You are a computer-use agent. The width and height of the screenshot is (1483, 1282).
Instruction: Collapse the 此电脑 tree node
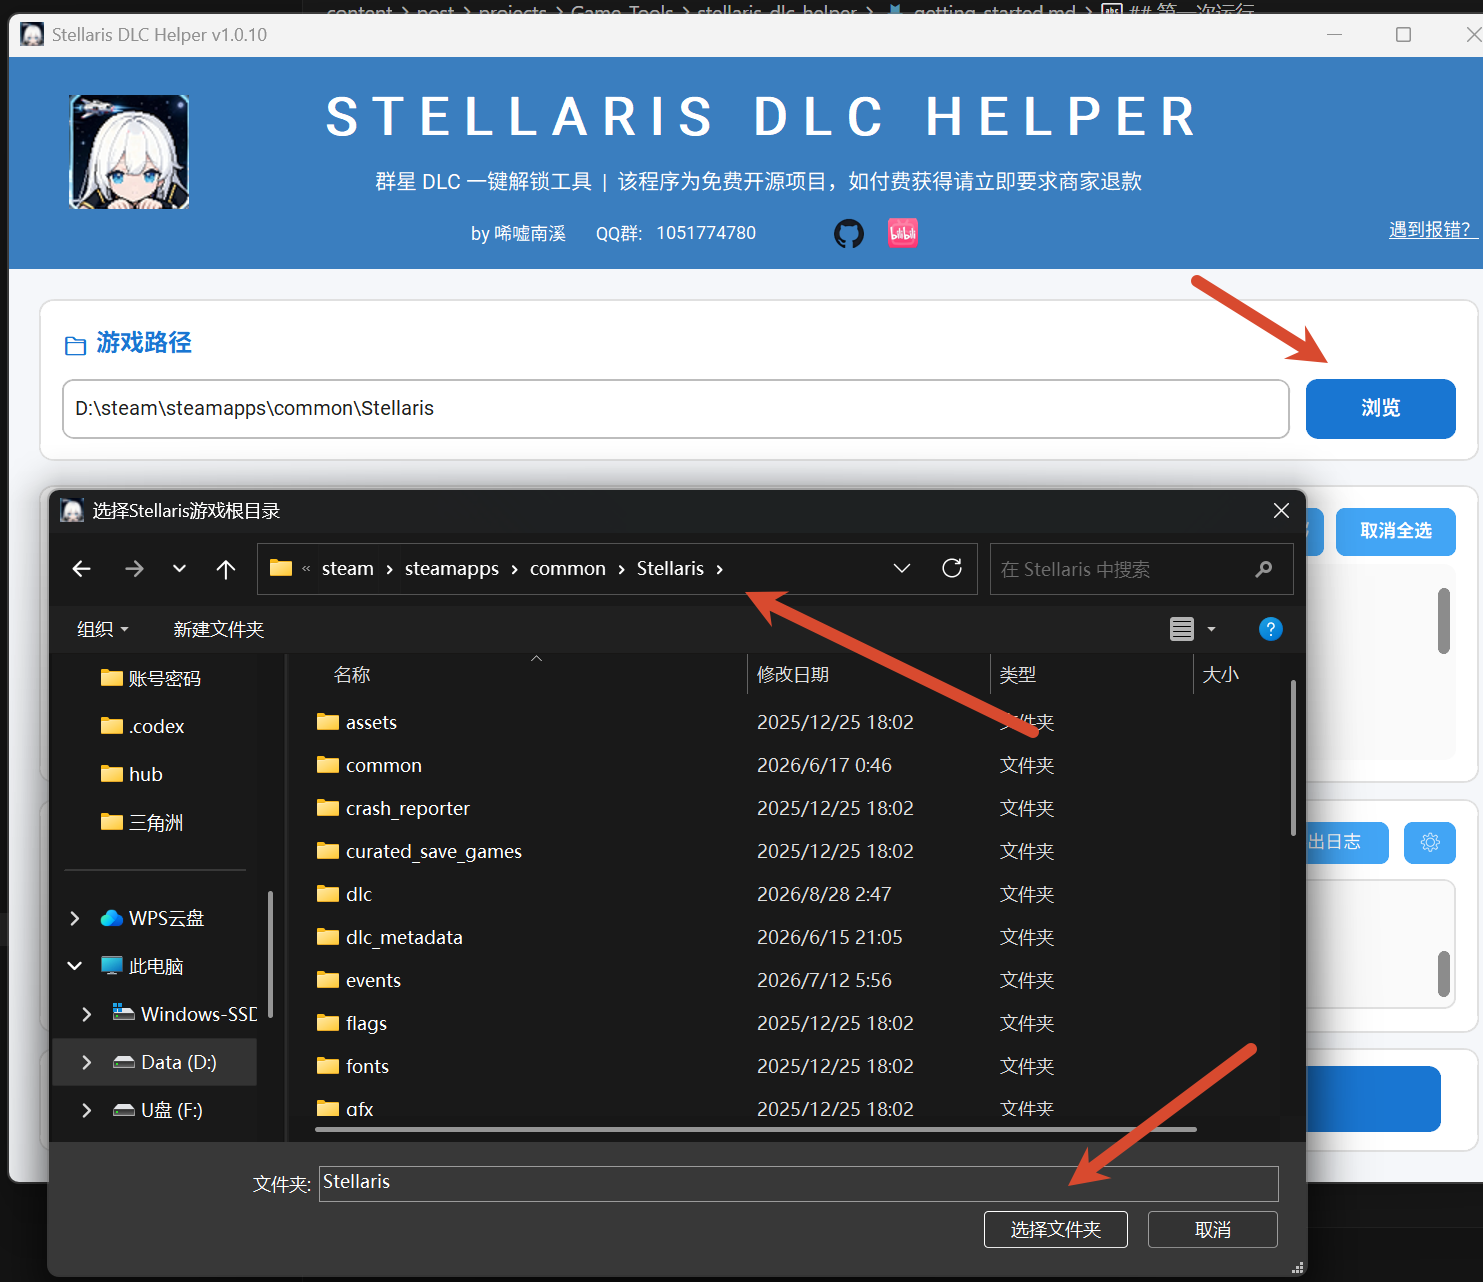75,966
